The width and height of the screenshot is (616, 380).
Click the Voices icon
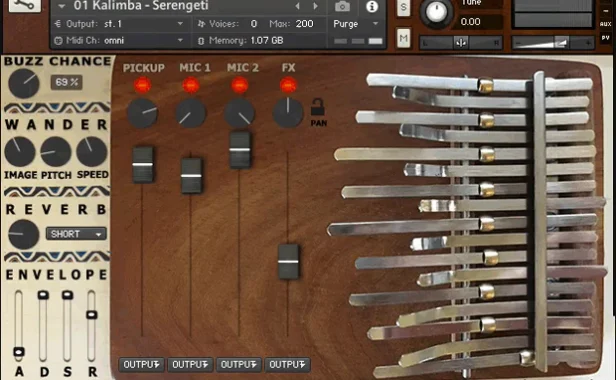pyautogui.click(x=201, y=24)
